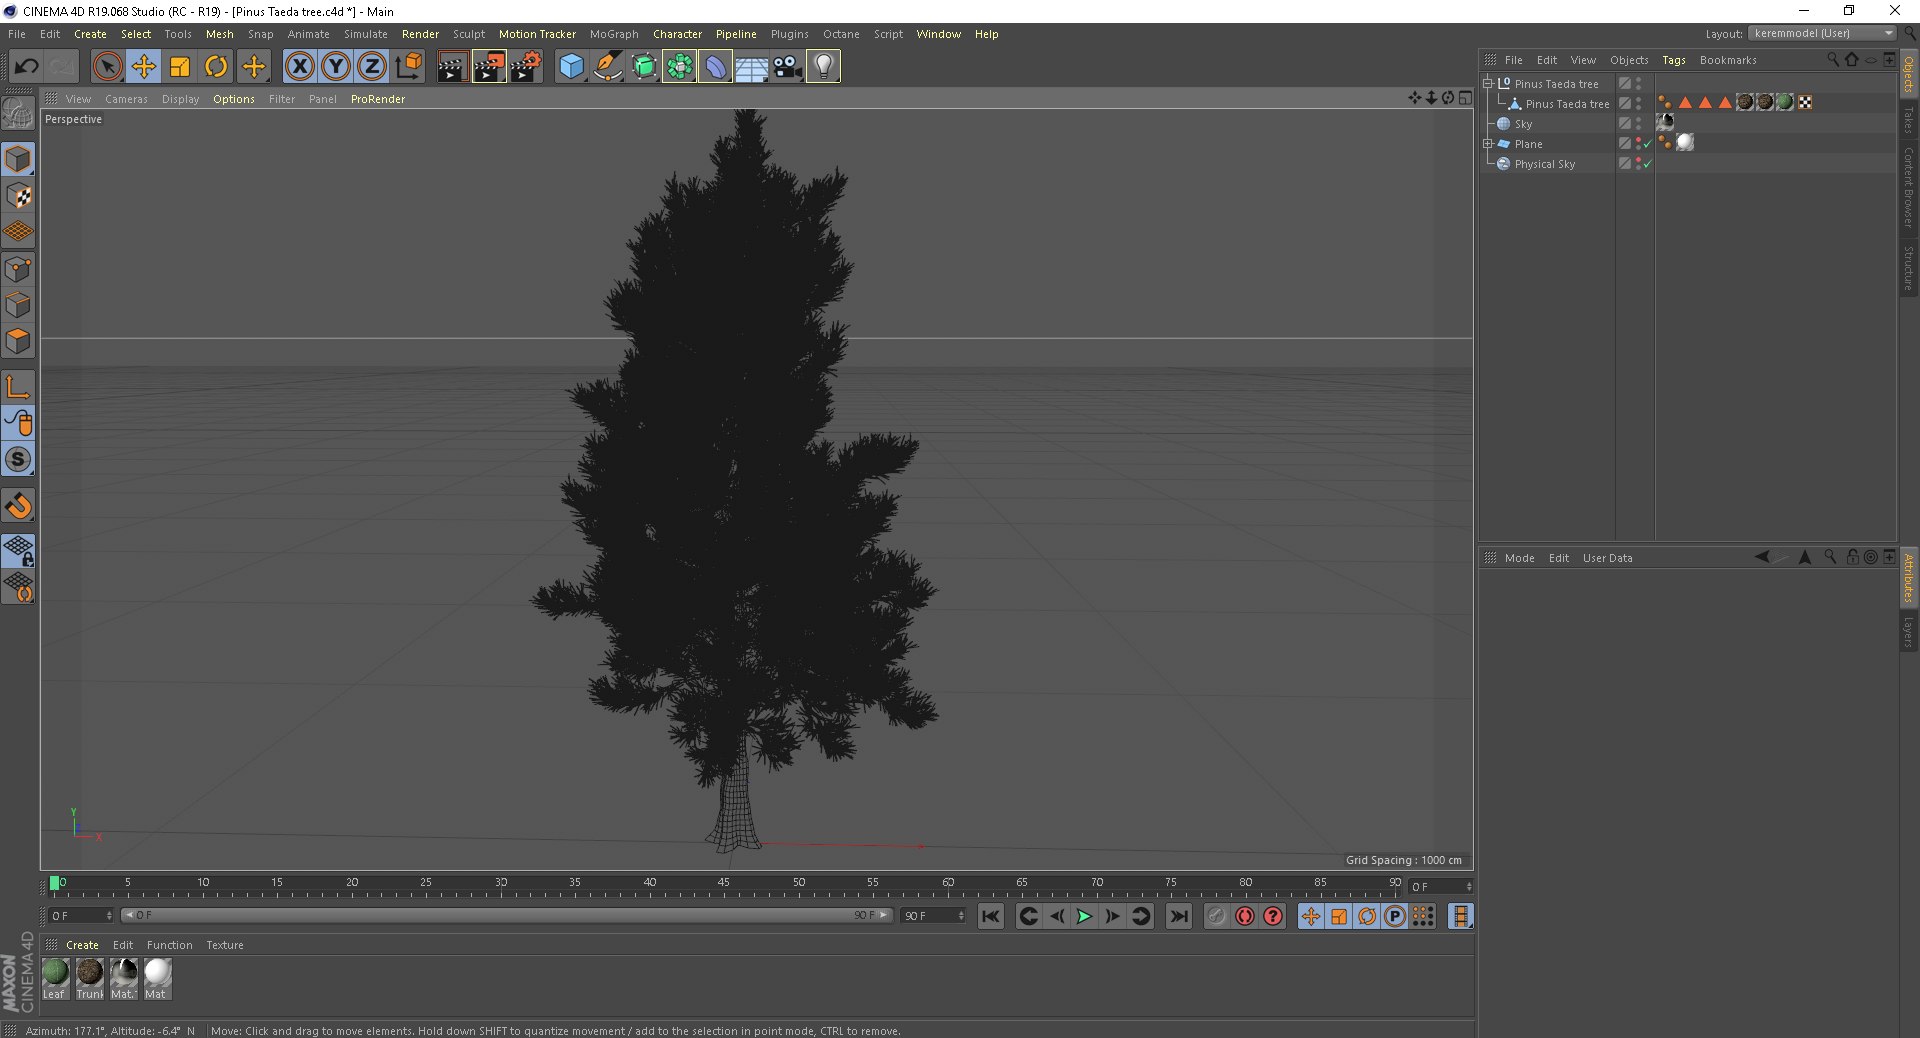Add a Camera object
Screen dimensions: 1920x1038
(x=787, y=67)
